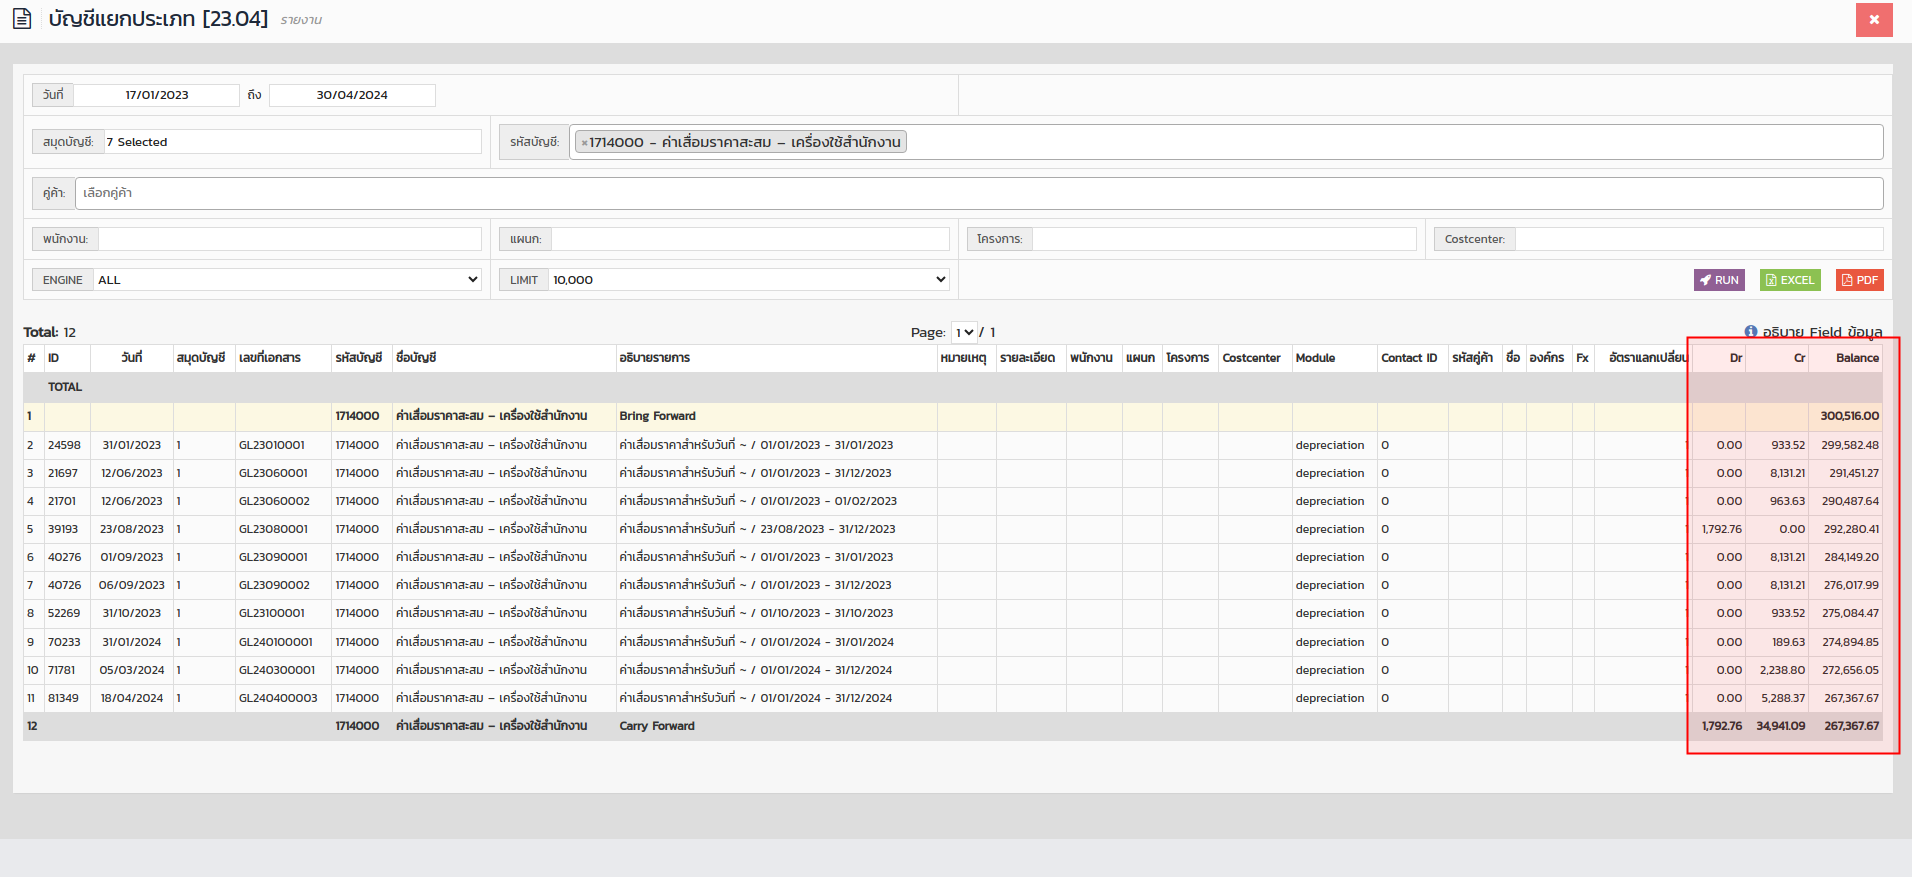This screenshot has height=877, width=1912.
Task: Remove the 1714000 account tag with its x
Action: point(584,143)
